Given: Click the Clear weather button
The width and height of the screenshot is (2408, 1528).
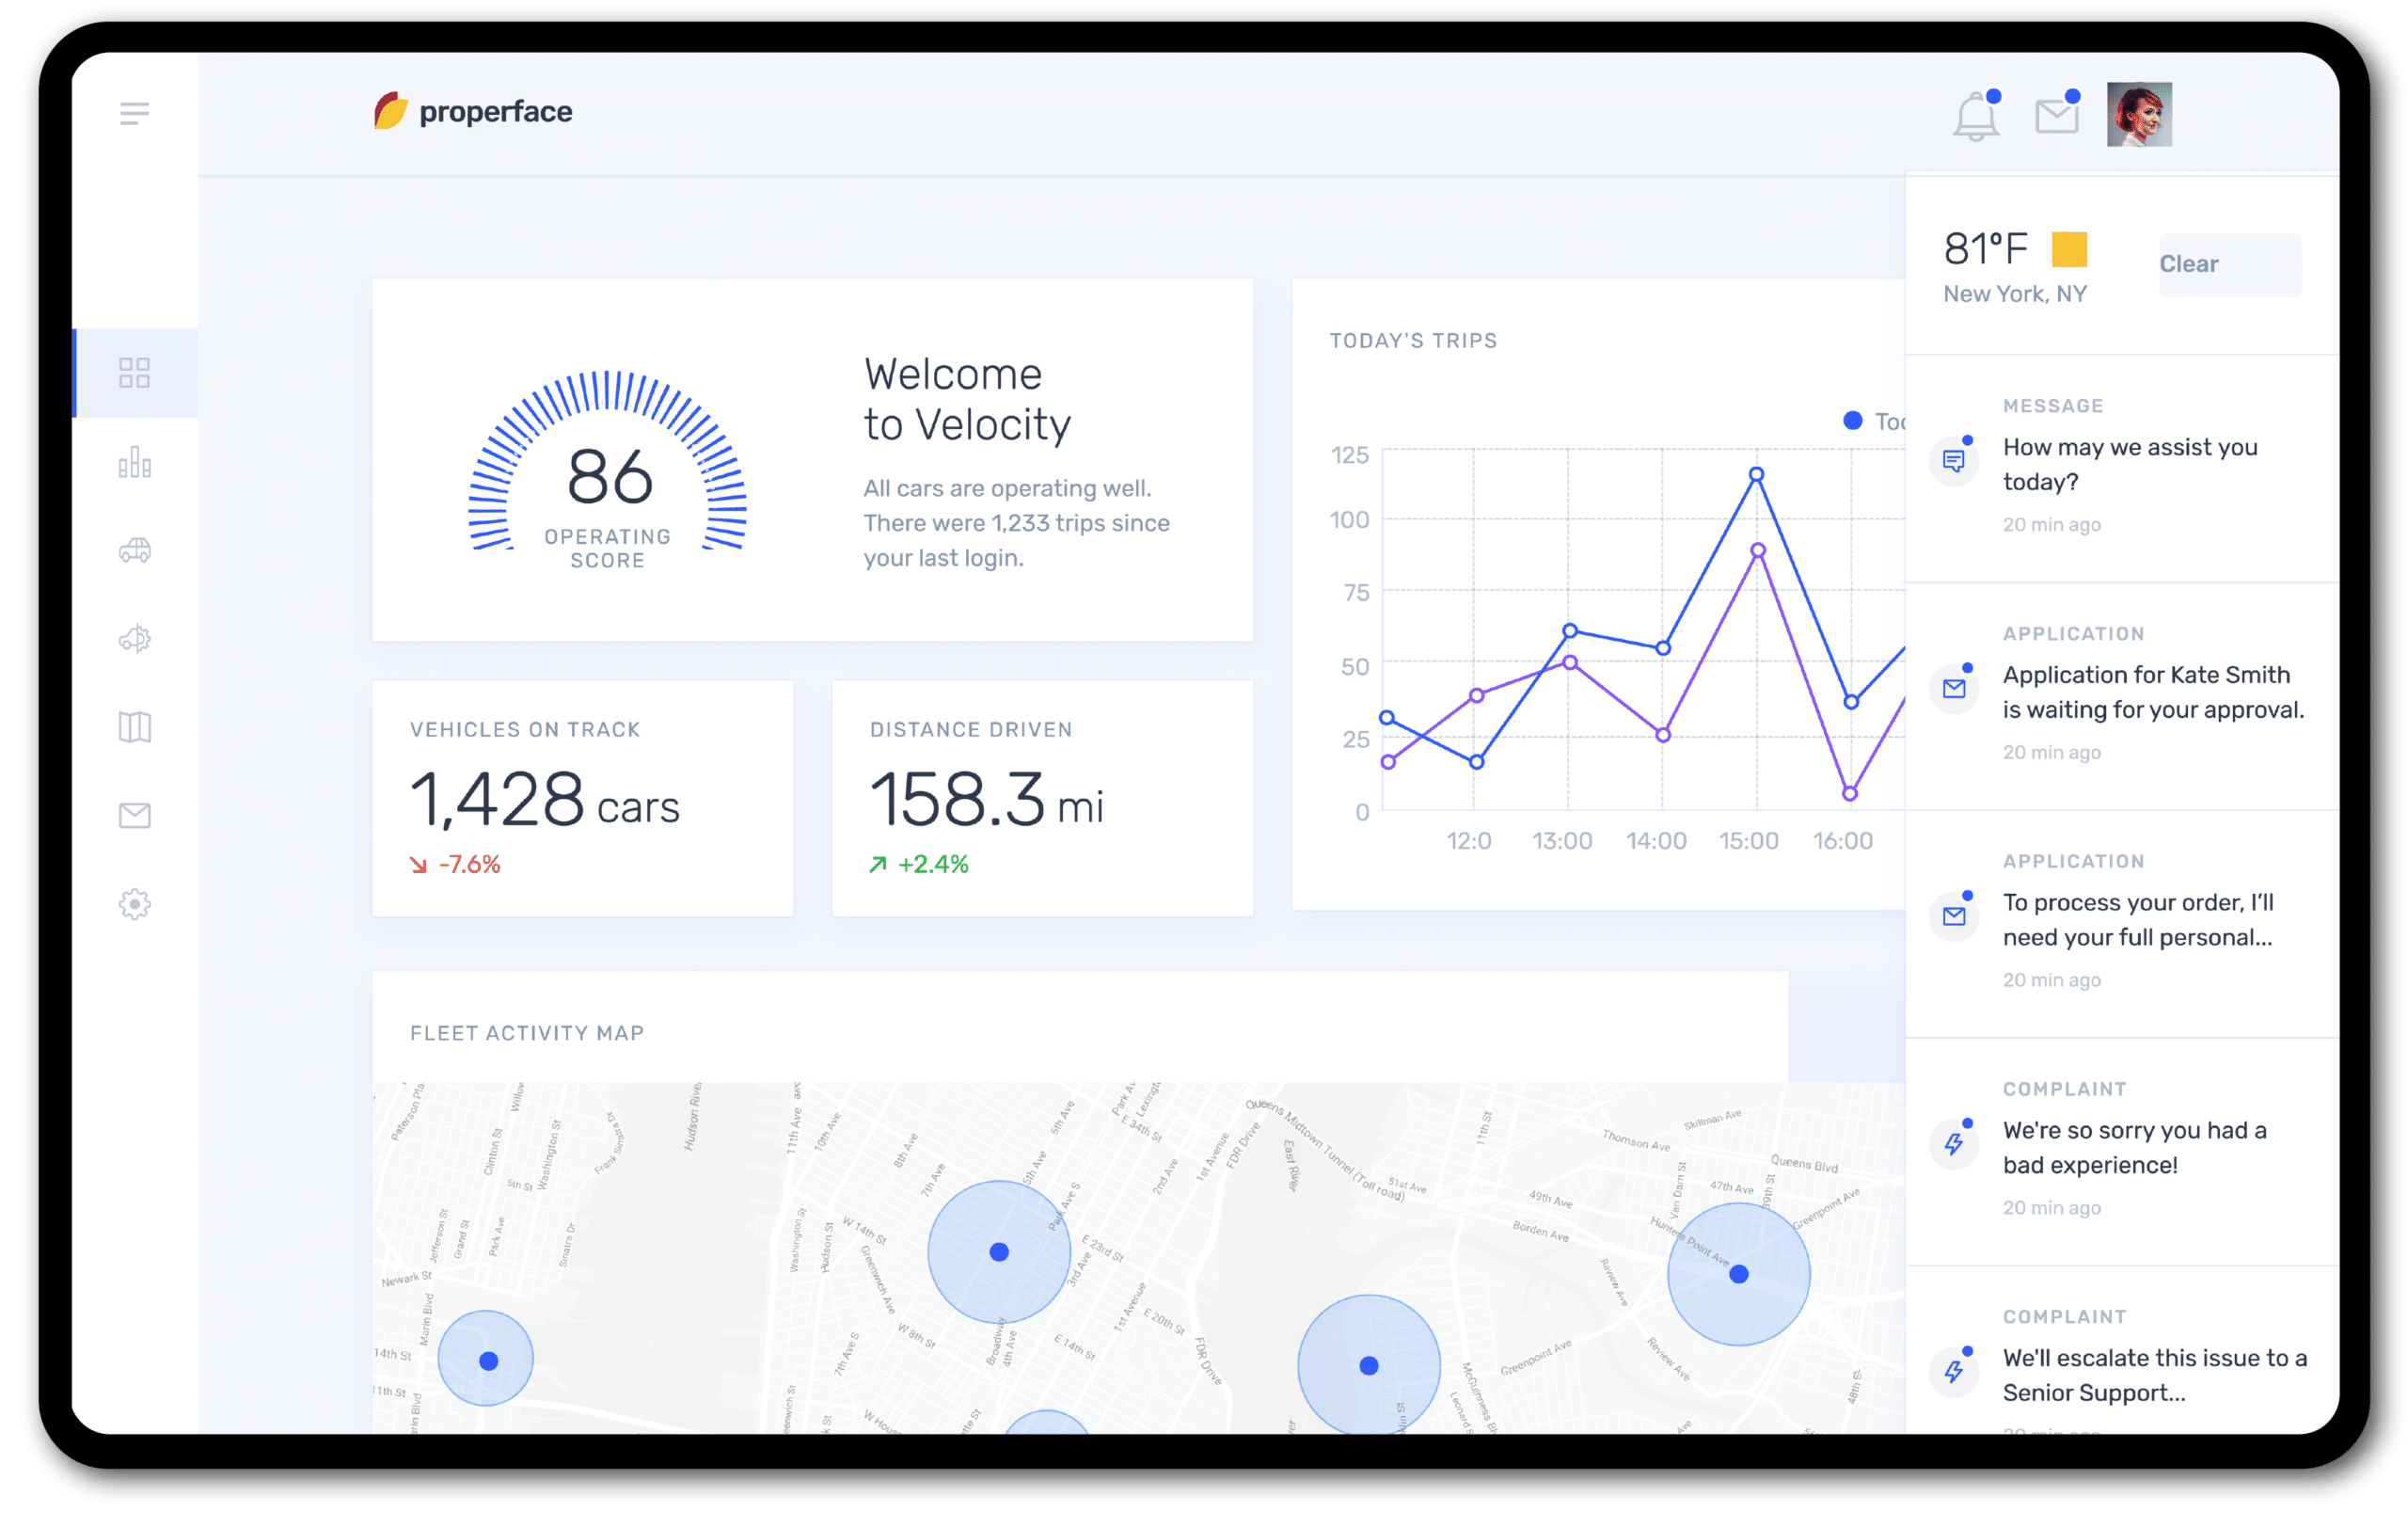Looking at the screenshot, I should click(2230, 264).
